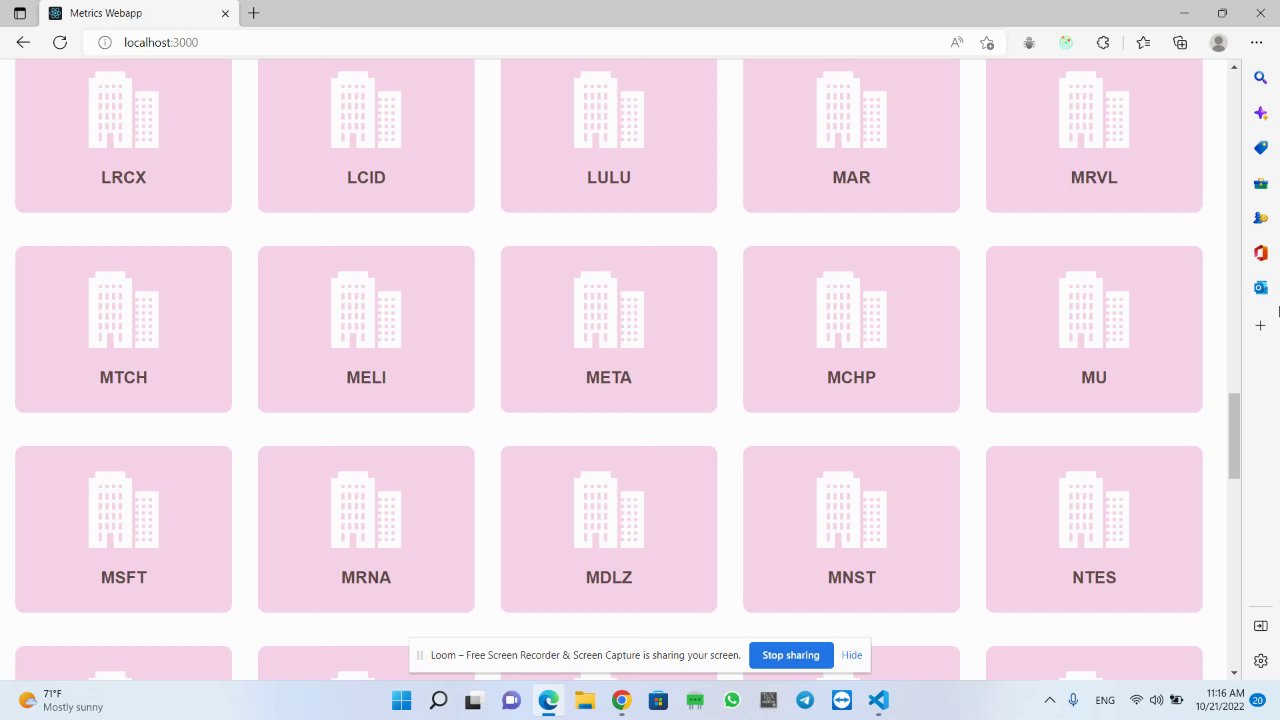Click the MAR building icon
The image size is (1280, 720).
851,109
